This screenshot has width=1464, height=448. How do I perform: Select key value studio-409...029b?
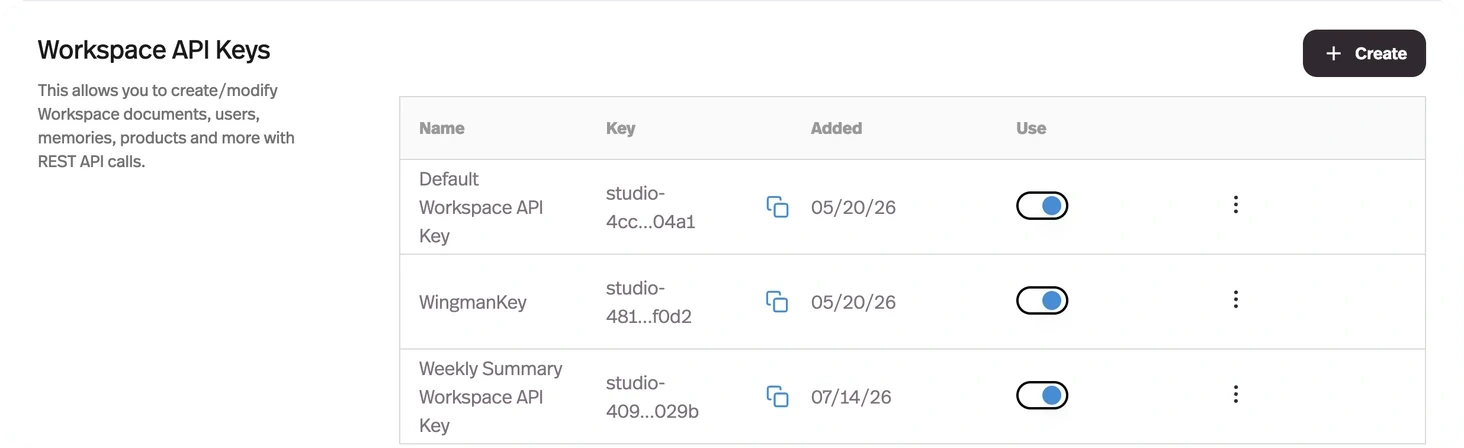[x=652, y=397]
